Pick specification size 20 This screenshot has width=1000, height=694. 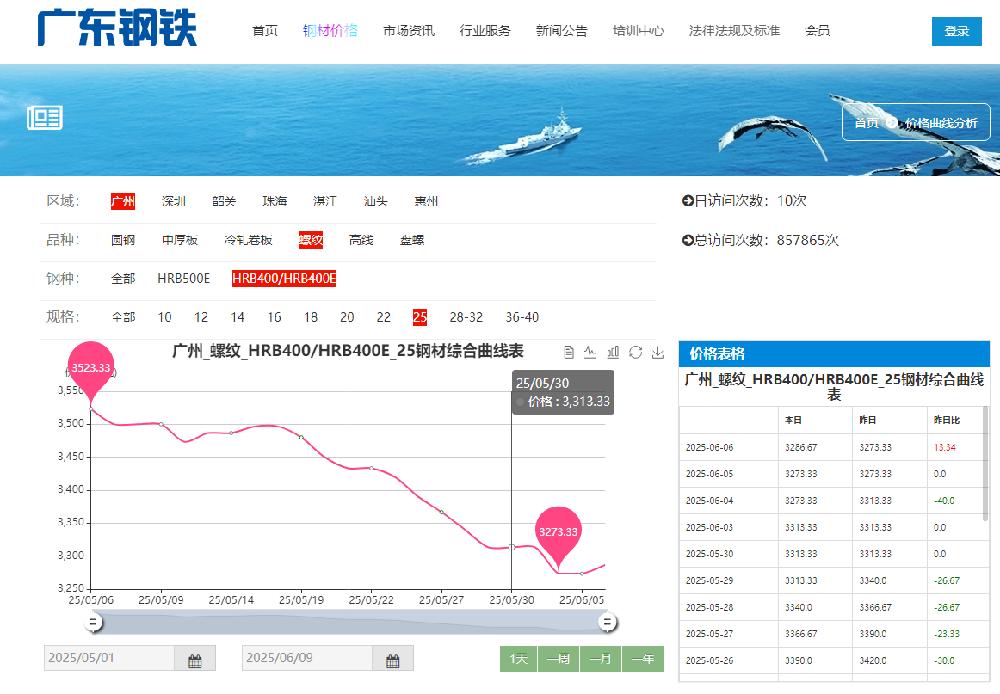pos(347,317)
